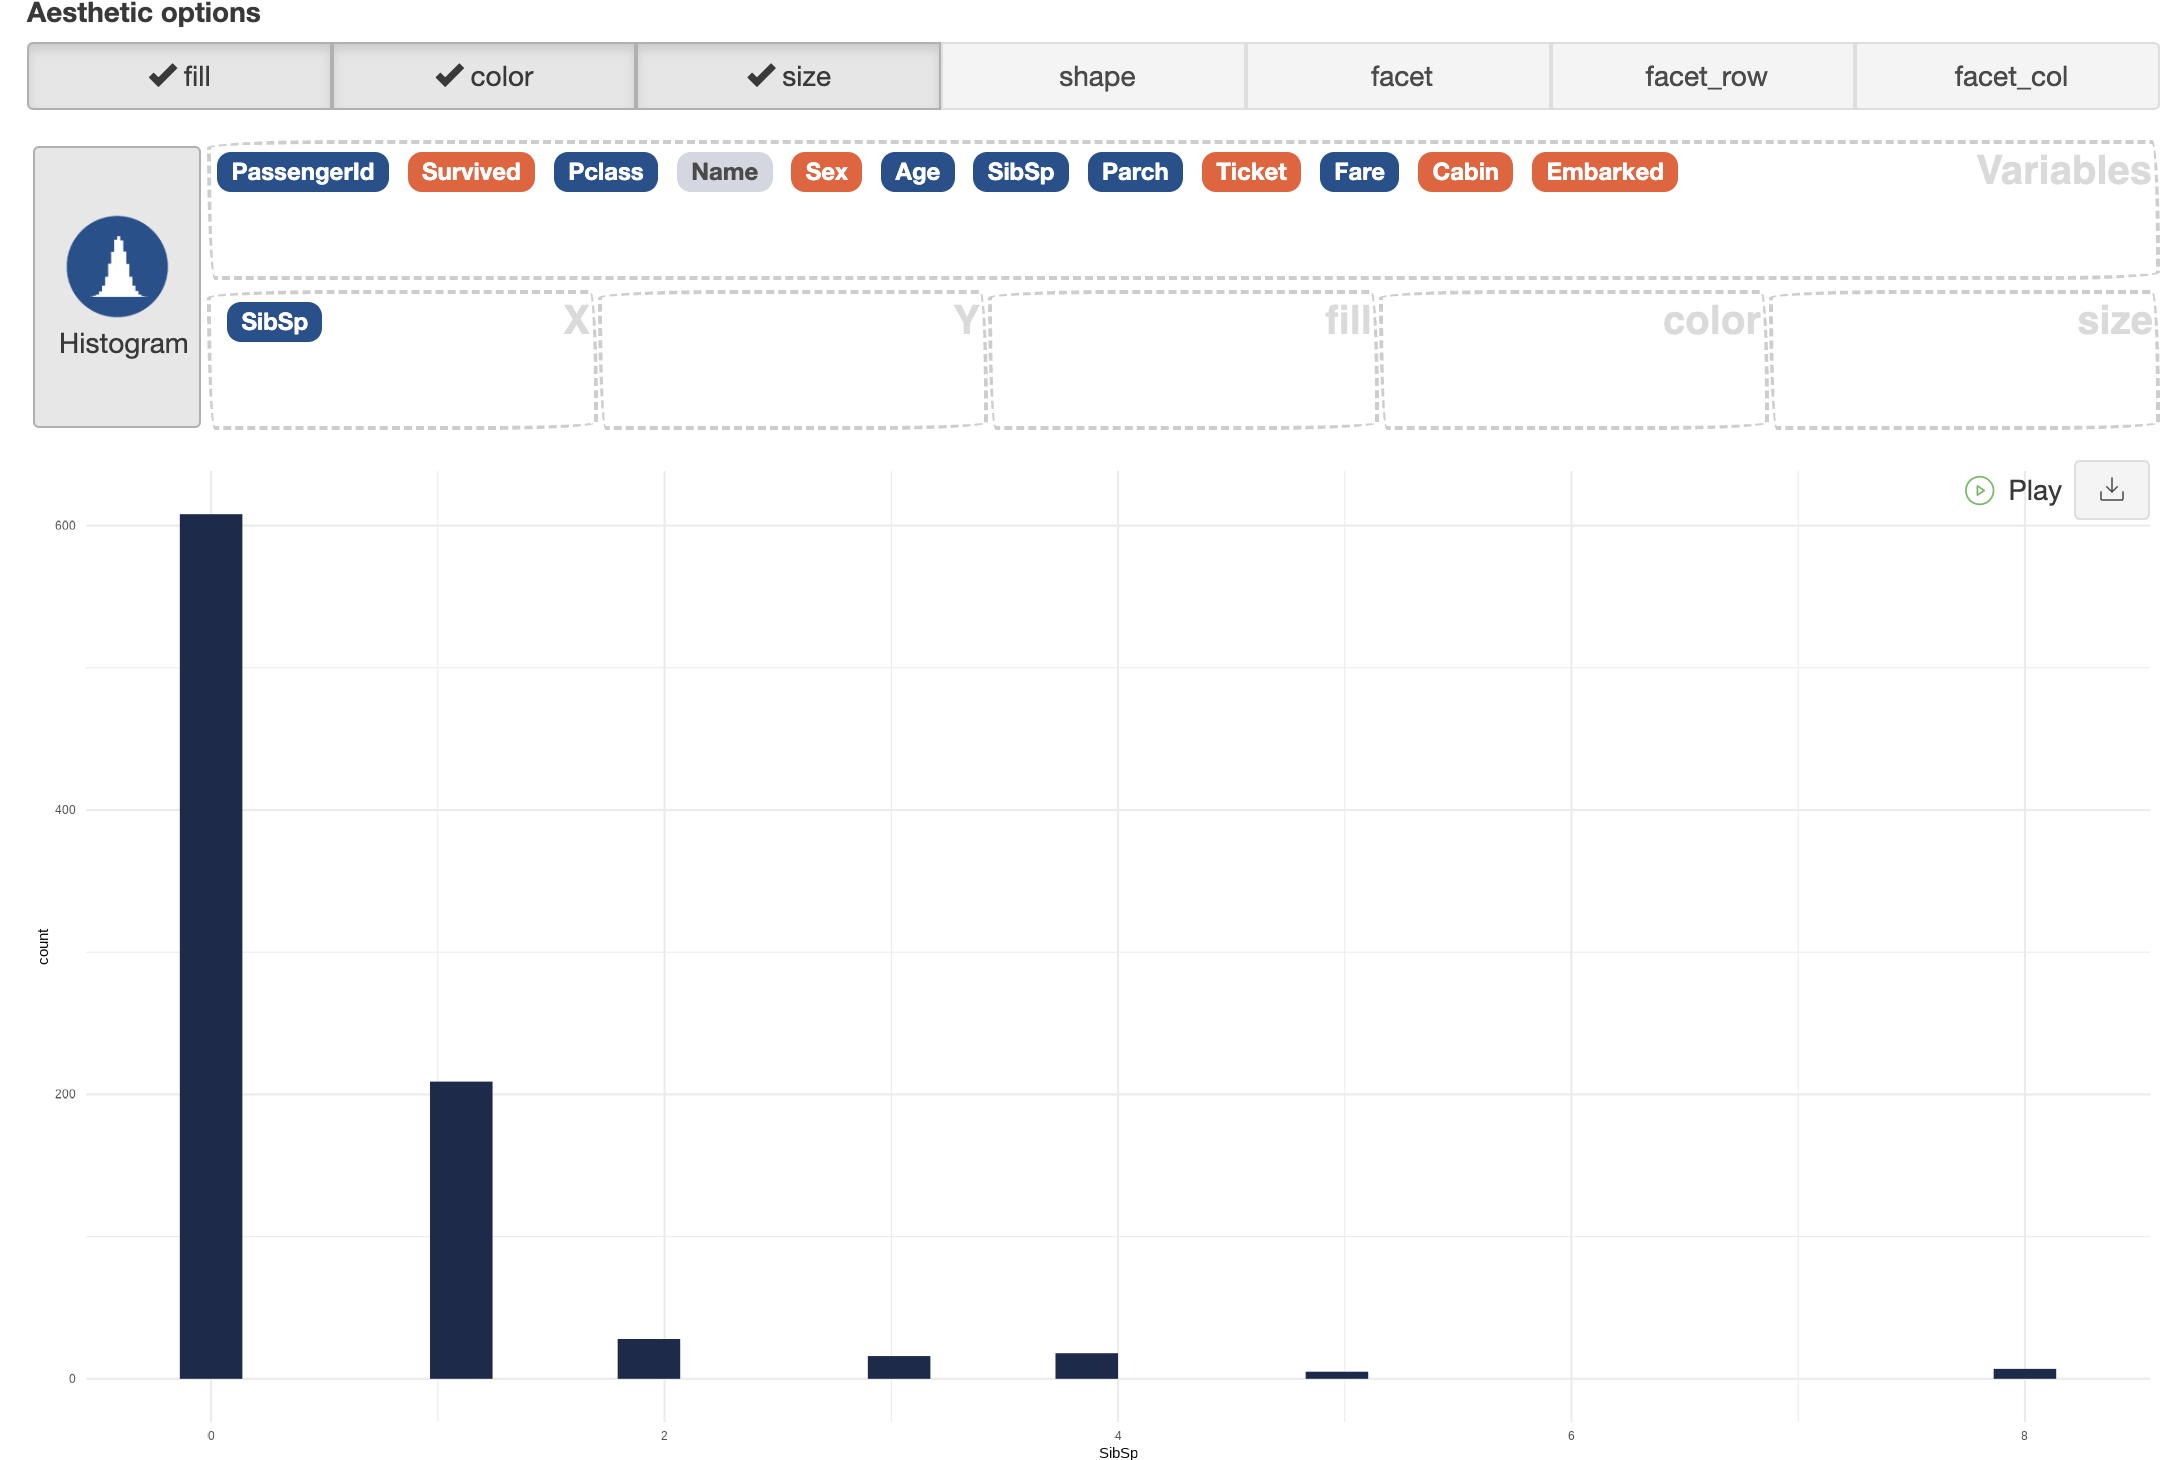This screenshot has height=1460, width=2178.
Task: Click the Embarked variable badge
Action: click(x=1603, y=172)
